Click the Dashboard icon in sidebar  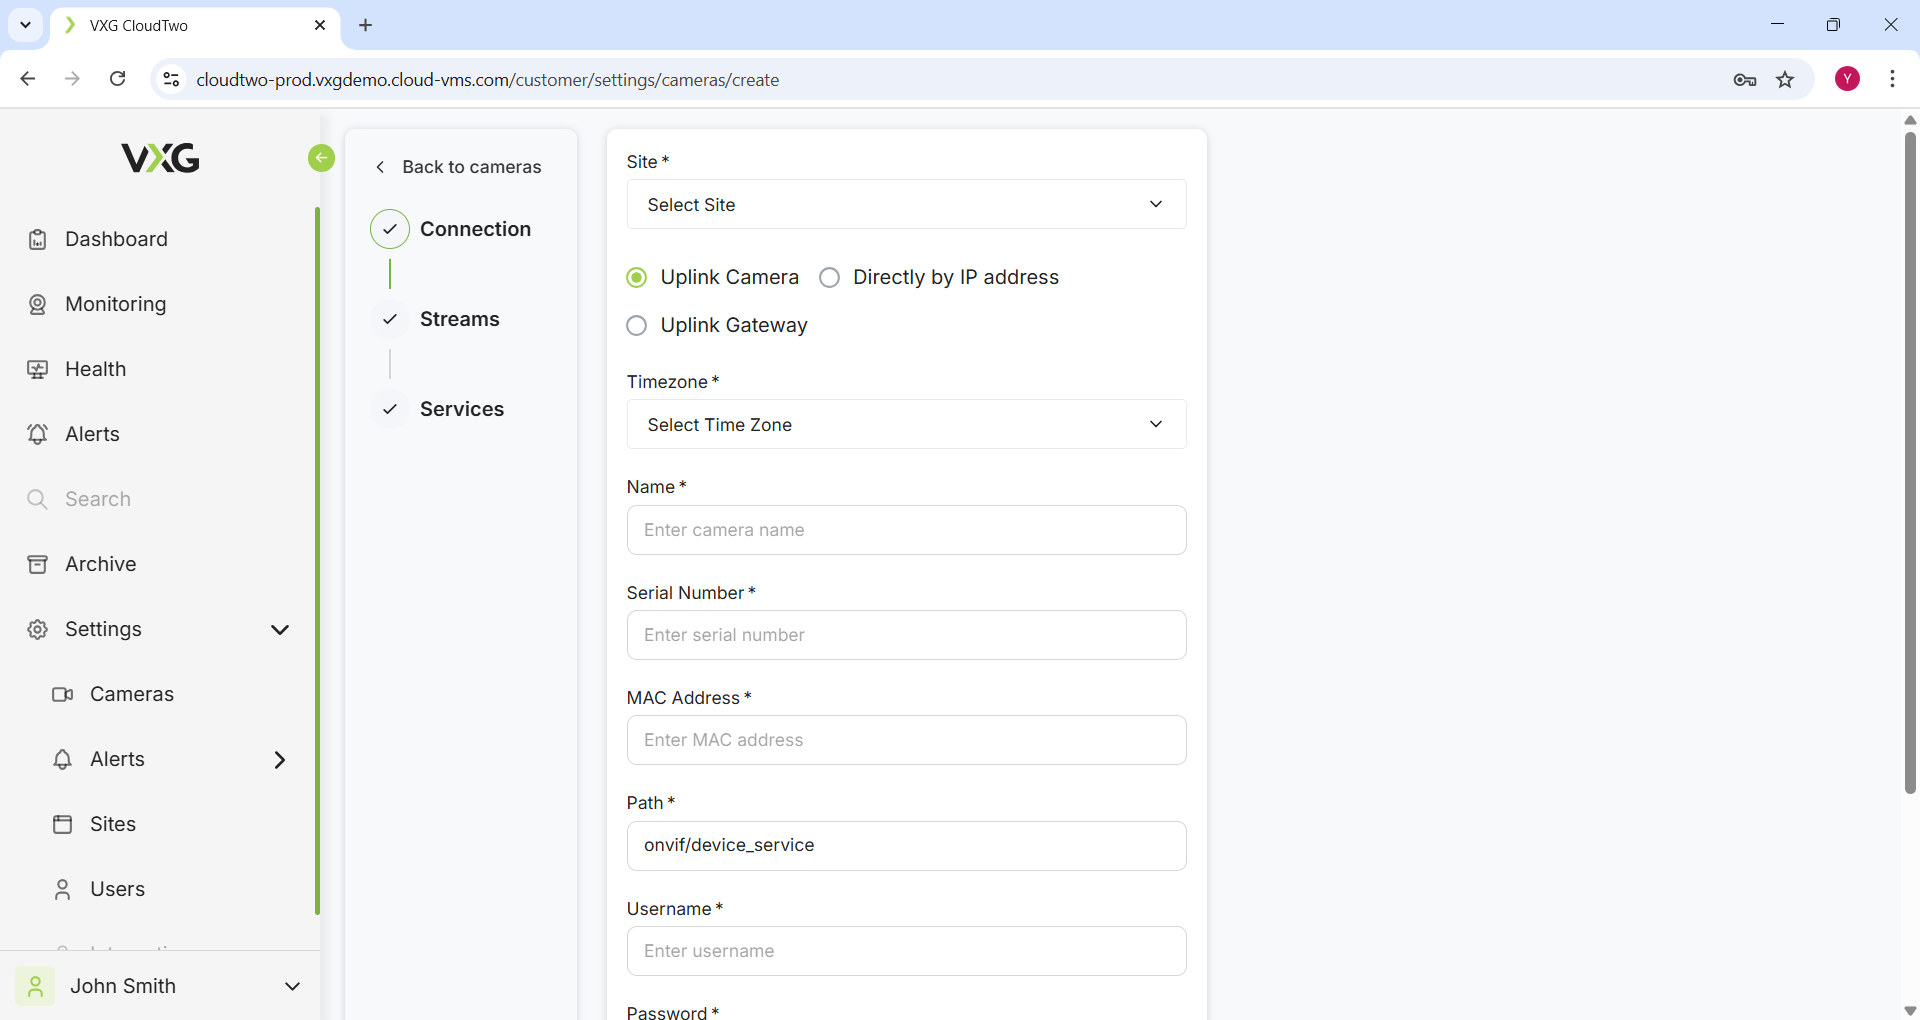37,240
